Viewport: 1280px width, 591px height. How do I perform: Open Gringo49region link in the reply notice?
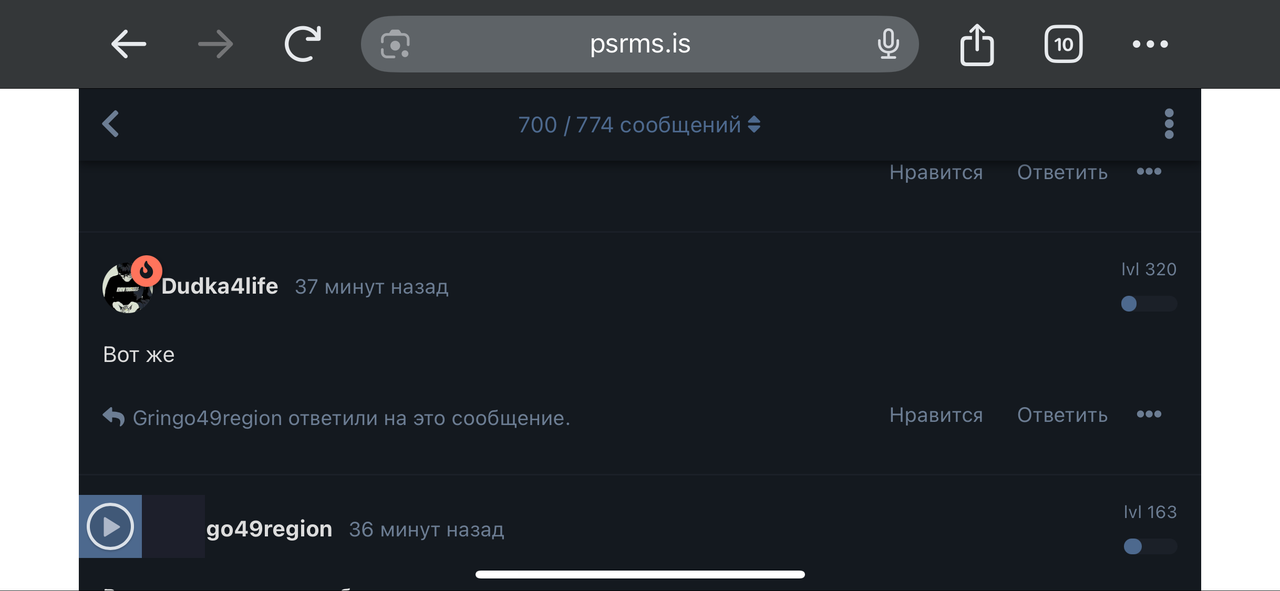(x=207, y=418)
